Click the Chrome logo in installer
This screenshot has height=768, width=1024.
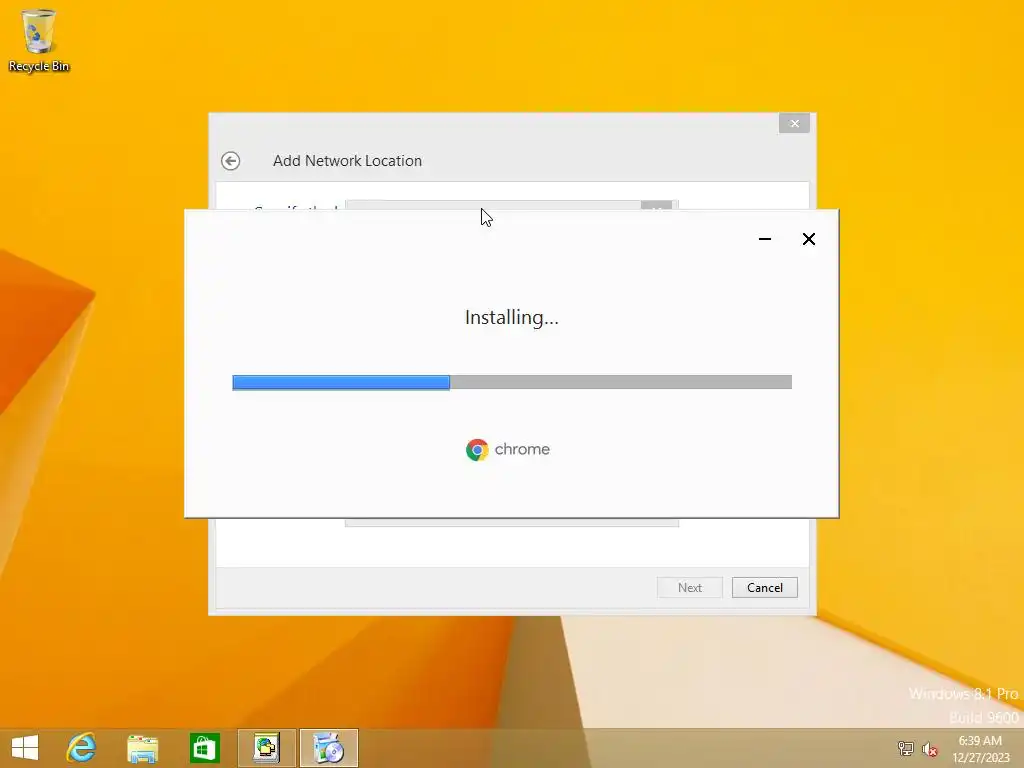click(477, 449)
